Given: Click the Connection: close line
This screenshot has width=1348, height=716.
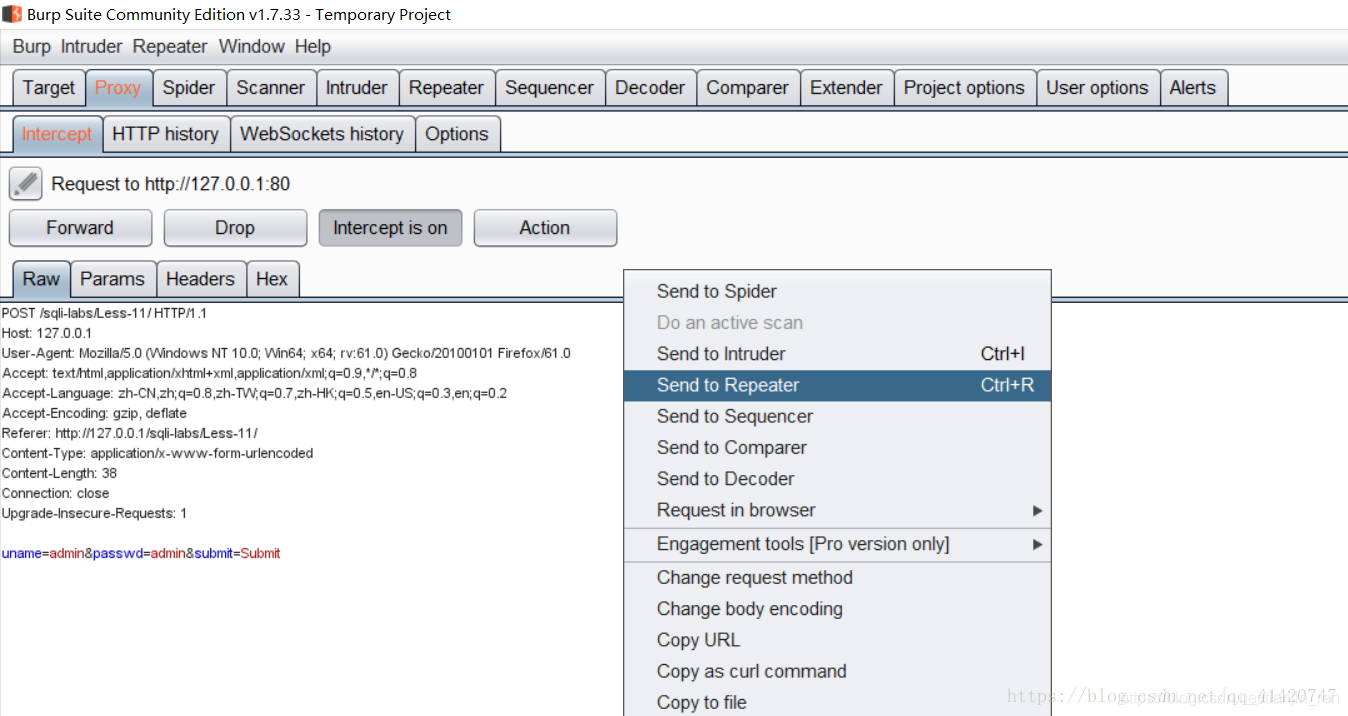Looking at the screenshot, I should click(56, 493).
